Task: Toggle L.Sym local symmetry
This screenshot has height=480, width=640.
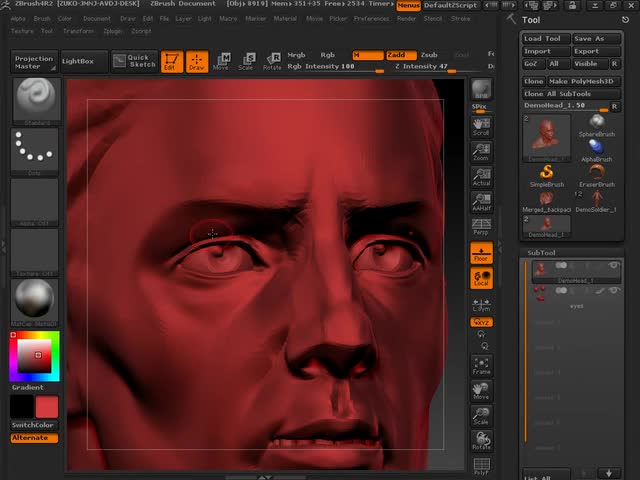Action: click(x=482, y=304)
